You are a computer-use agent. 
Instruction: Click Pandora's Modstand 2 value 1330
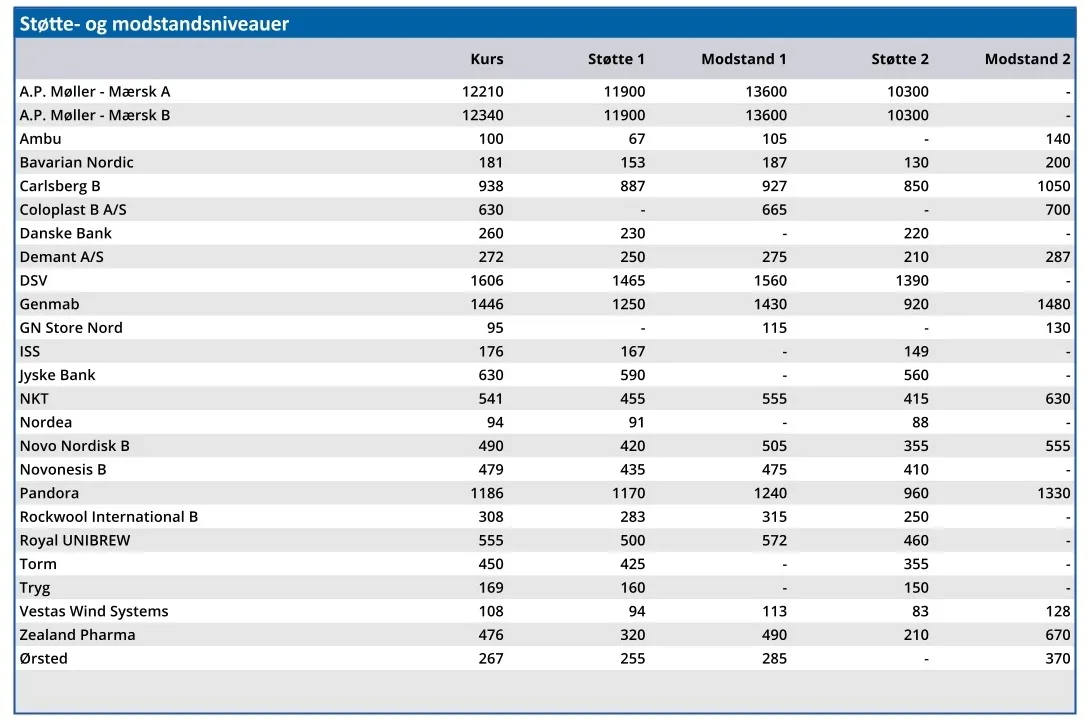[1053, 493]
